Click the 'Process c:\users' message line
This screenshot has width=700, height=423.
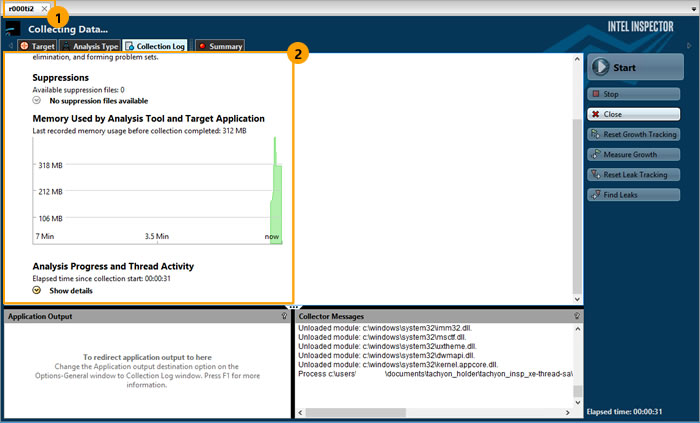(435, 374)
